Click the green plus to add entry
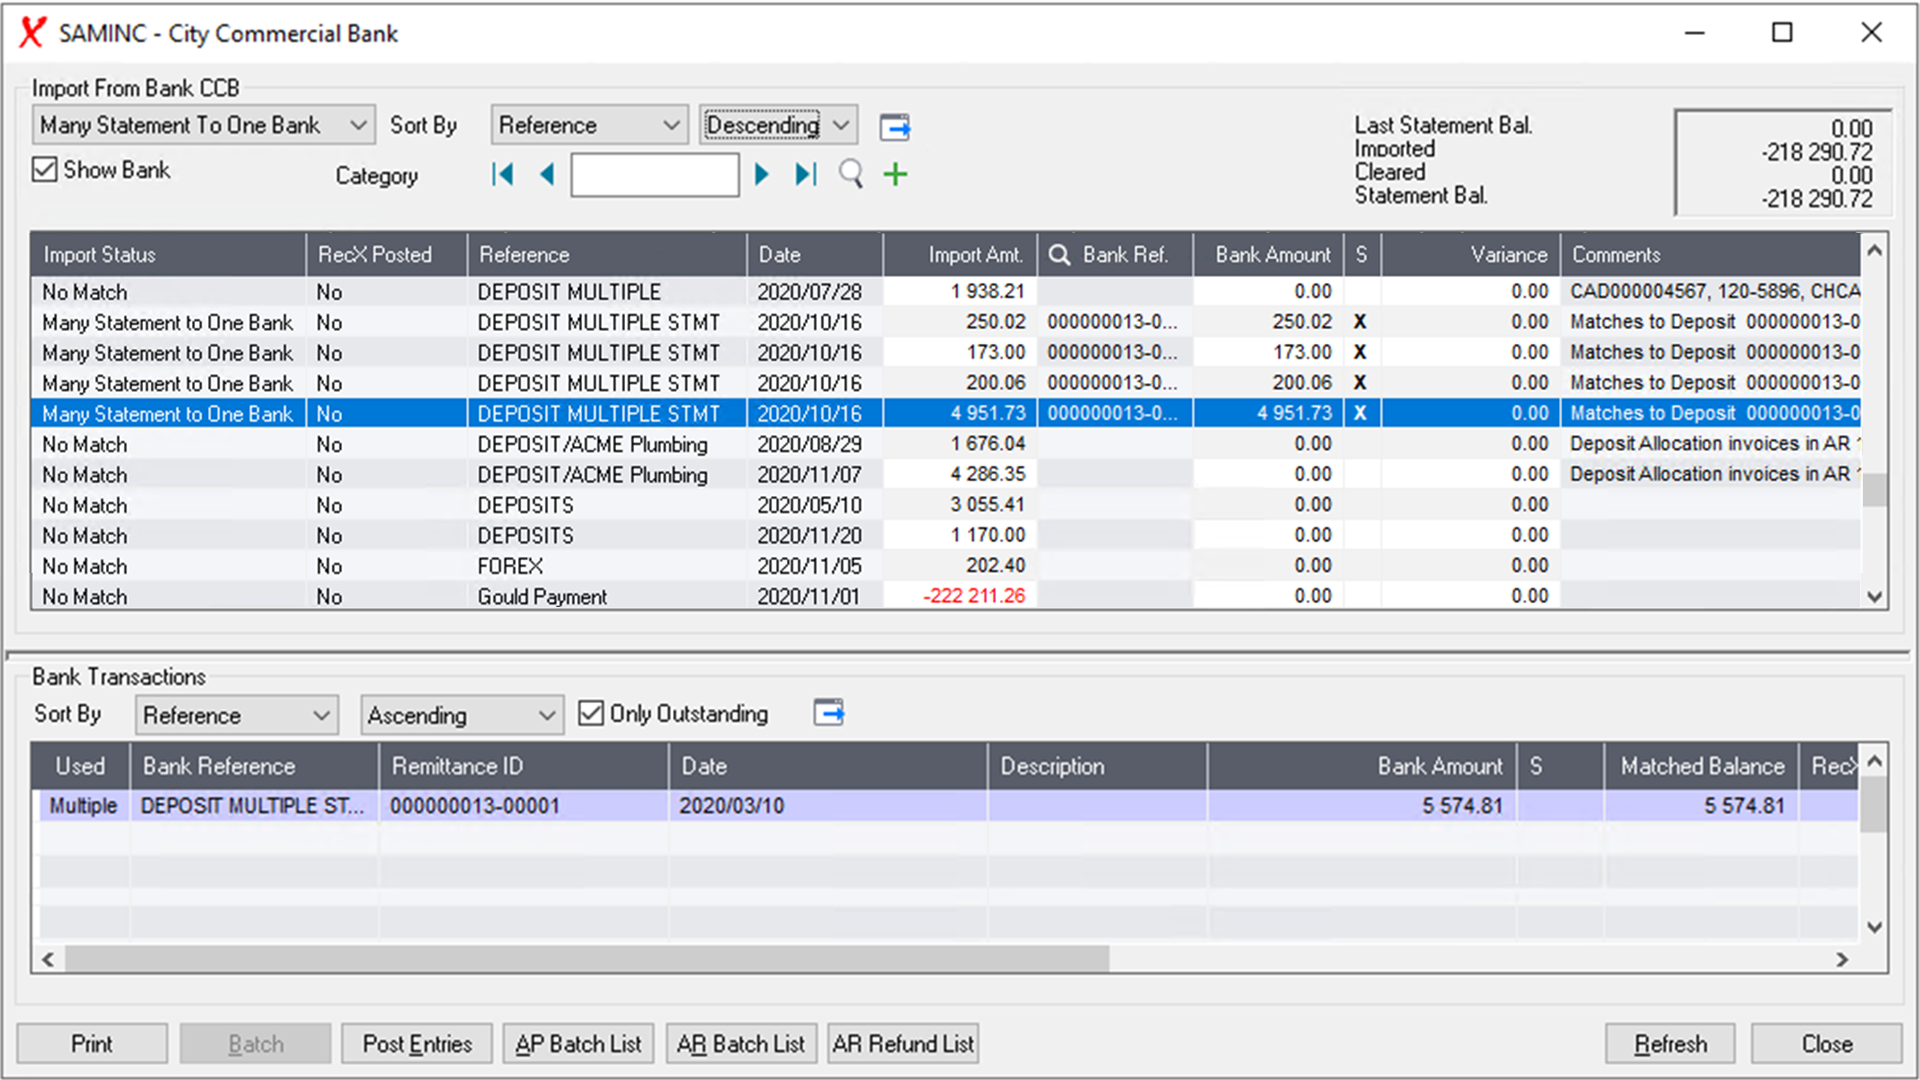The width and height of the screenshot is (1920, 1080). 894,174
